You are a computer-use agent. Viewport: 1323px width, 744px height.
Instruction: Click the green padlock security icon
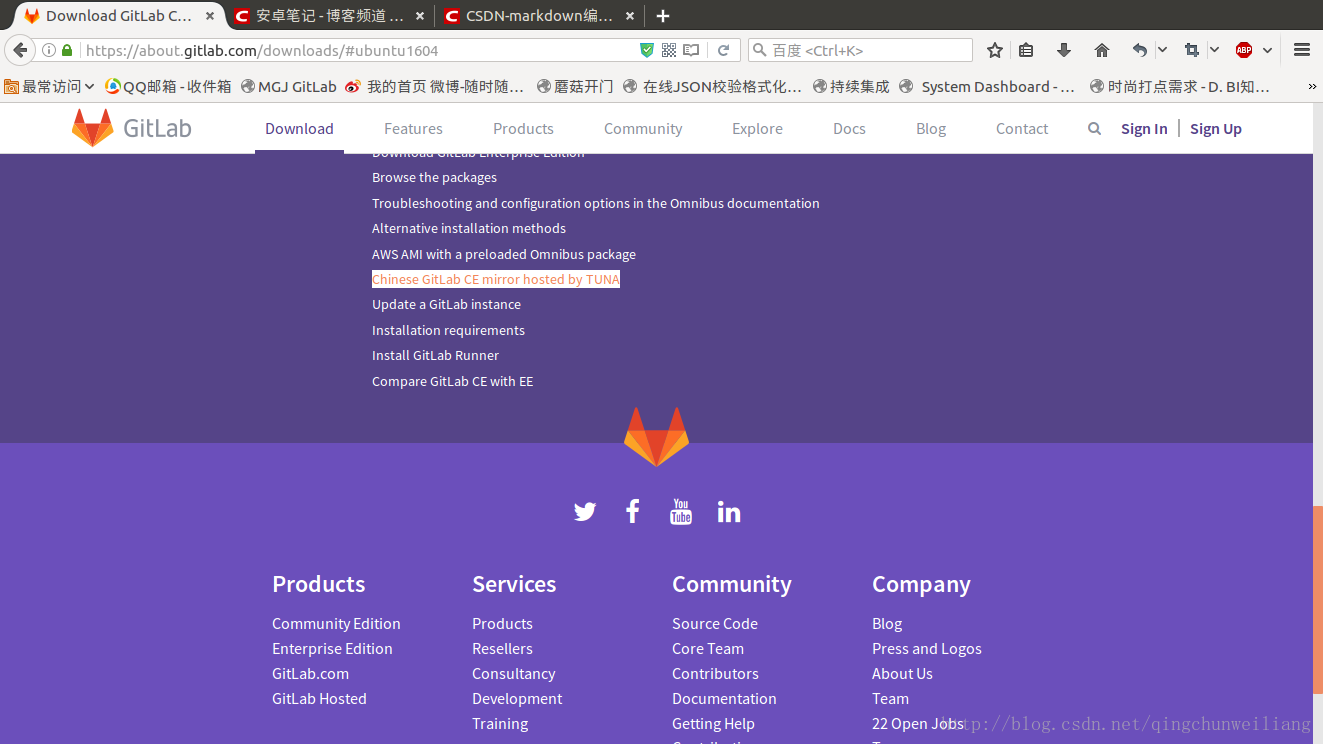click(68, 50)
